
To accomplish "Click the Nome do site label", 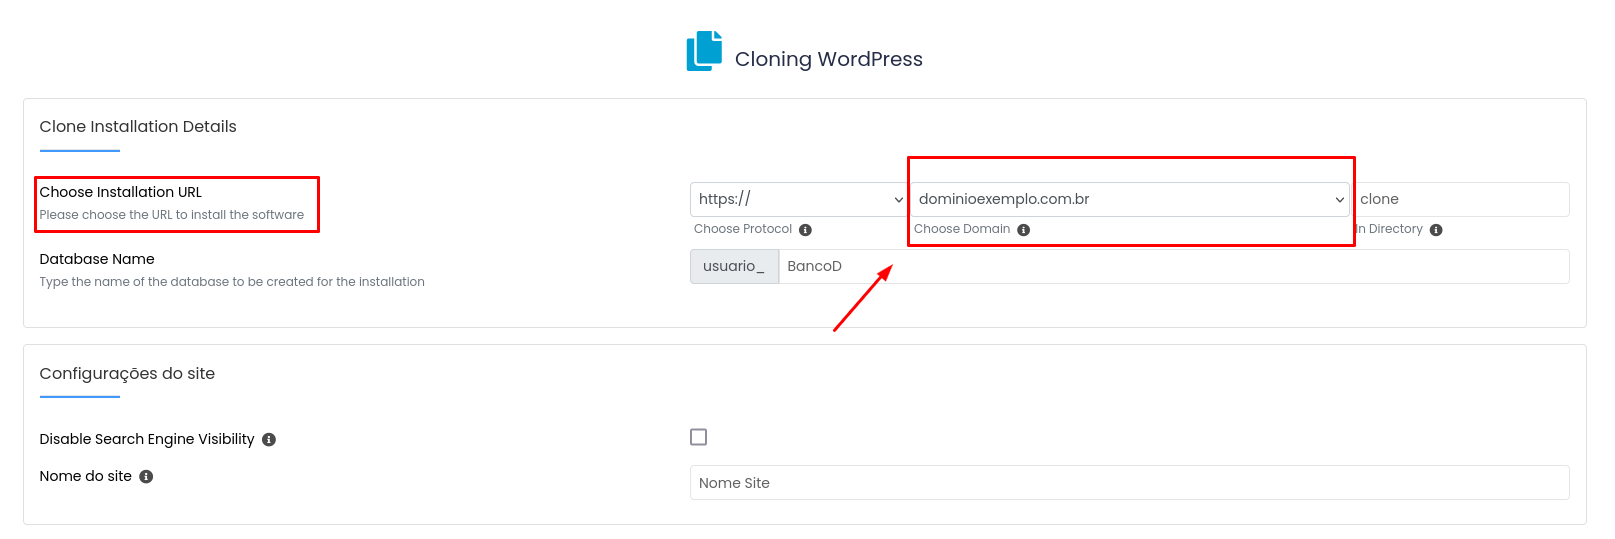I will (x=86, y=476).
